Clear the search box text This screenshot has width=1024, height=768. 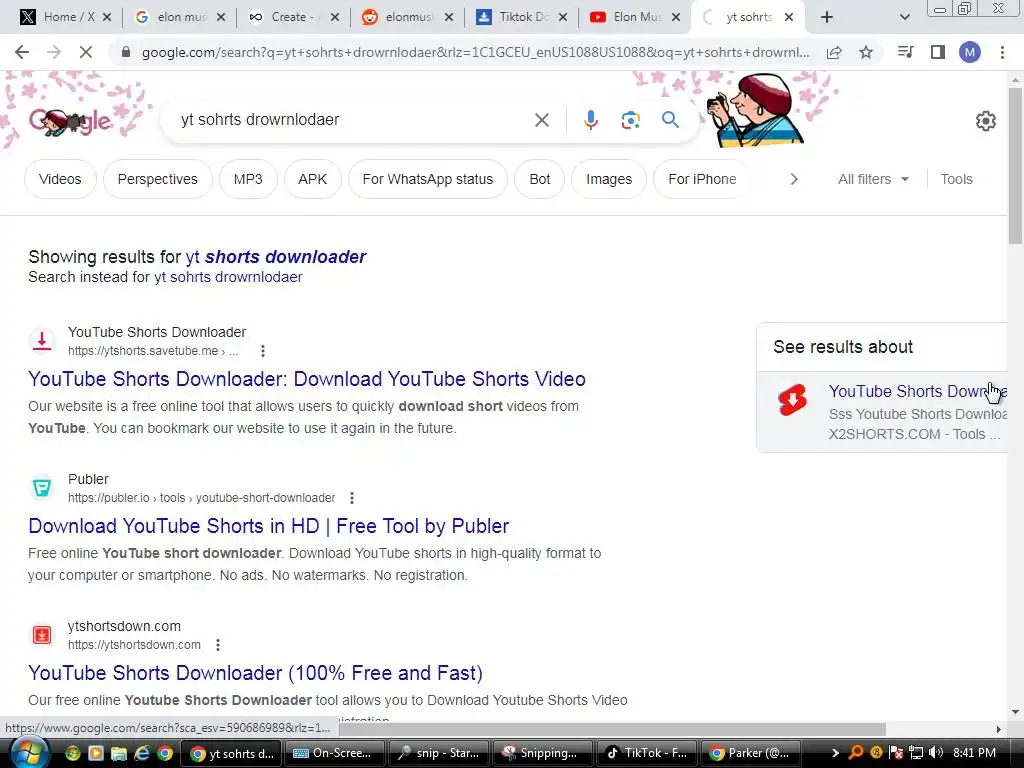pos(541,120)
